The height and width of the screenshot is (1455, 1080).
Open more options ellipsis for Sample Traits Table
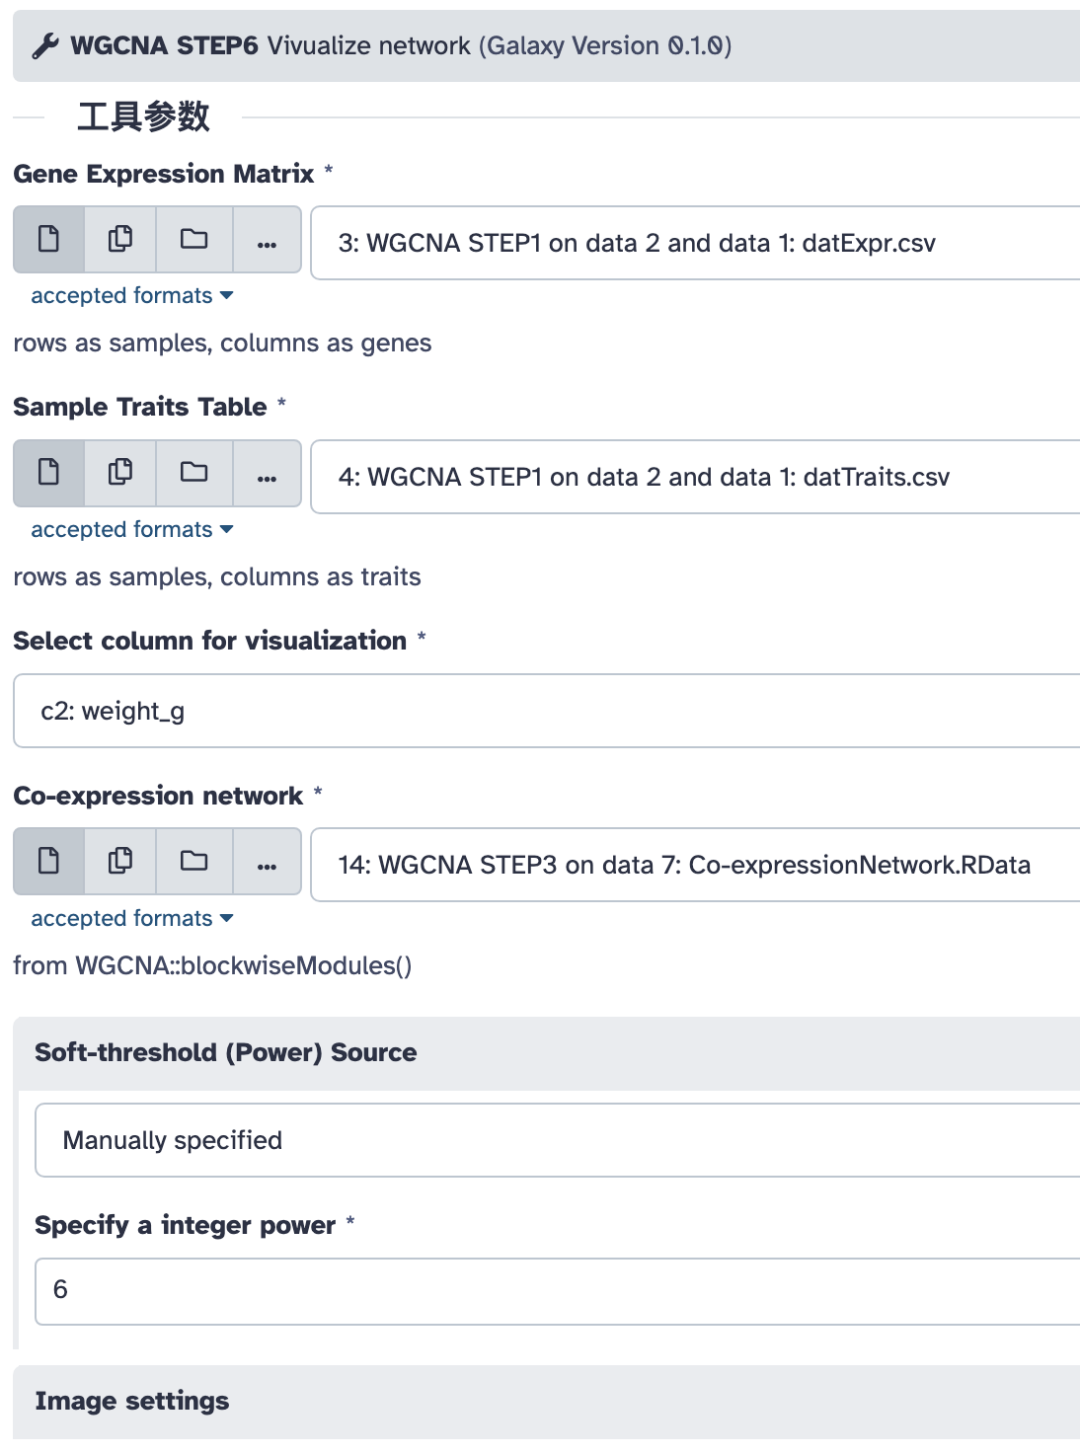(x=266, y=474)
